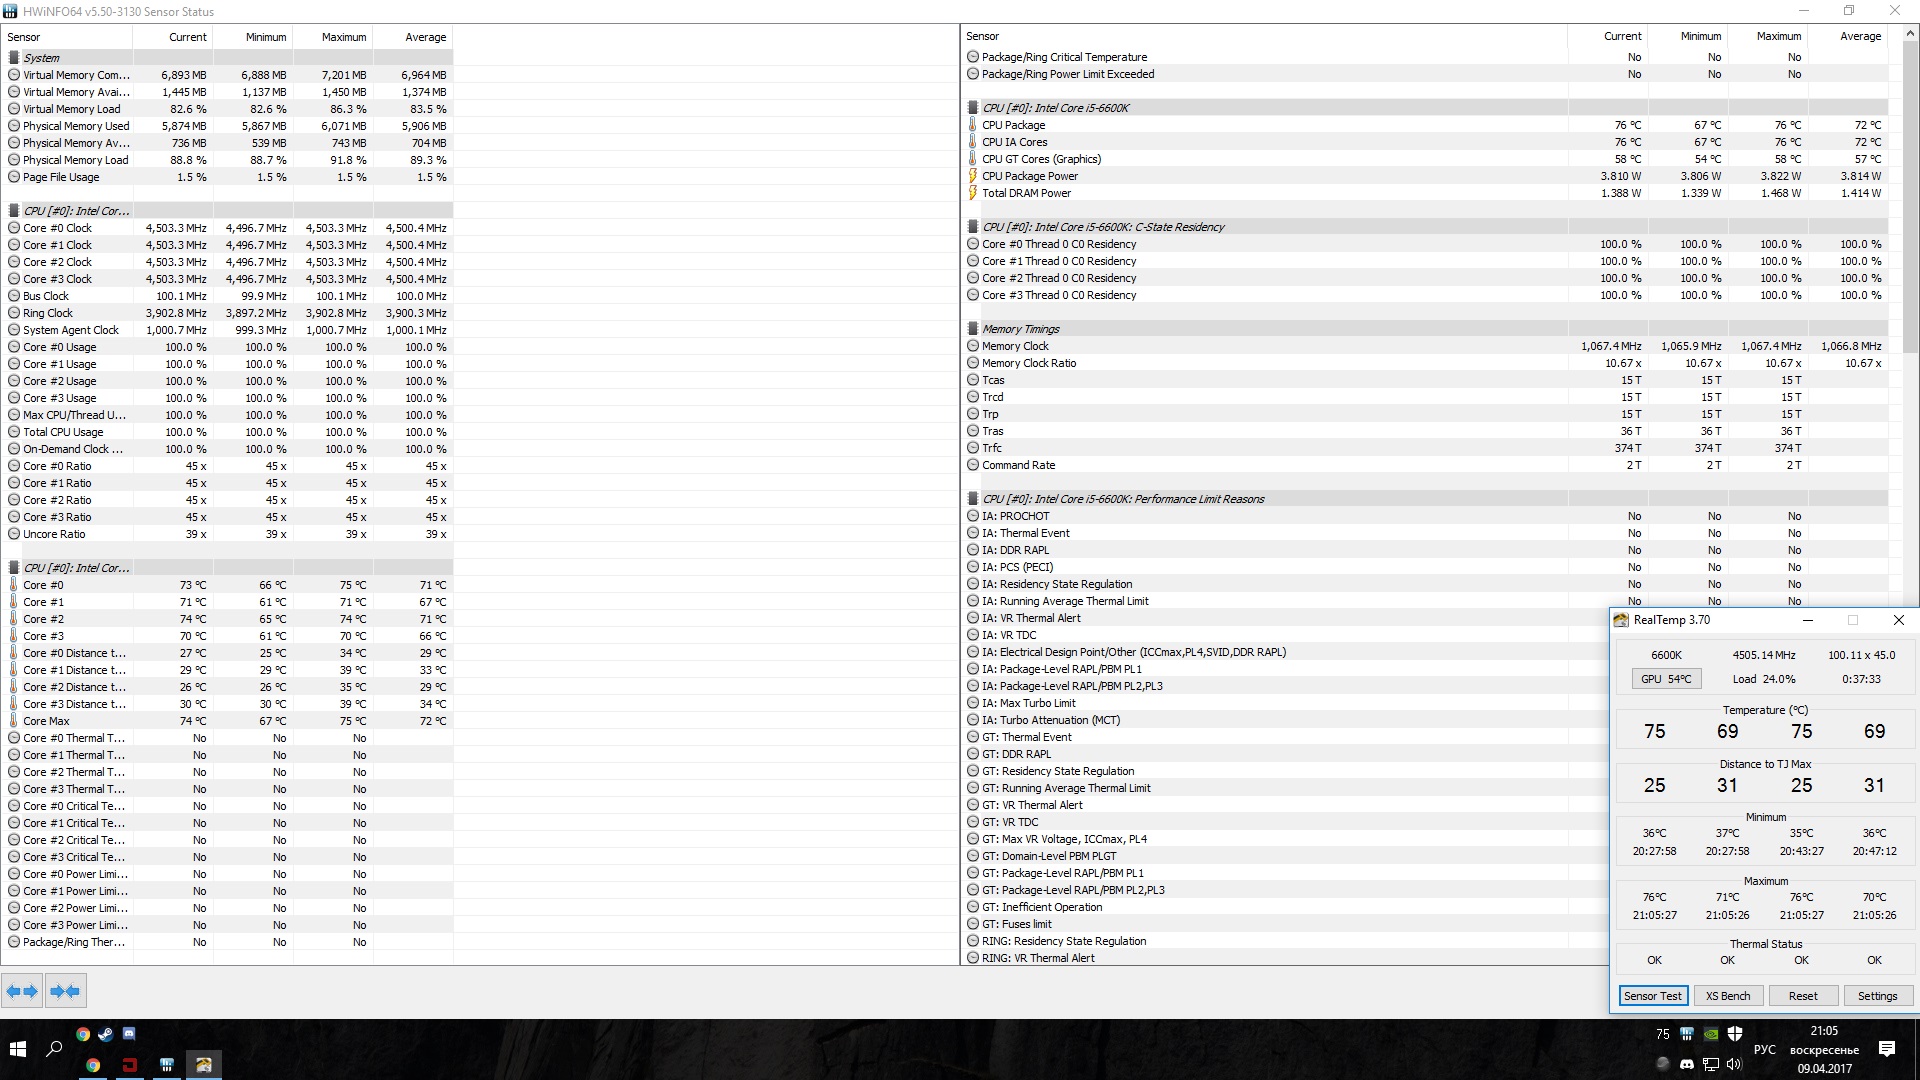Click the Windows Defender shield tray icon
This screenshot has height=1080, width=1920.
1735,1034
